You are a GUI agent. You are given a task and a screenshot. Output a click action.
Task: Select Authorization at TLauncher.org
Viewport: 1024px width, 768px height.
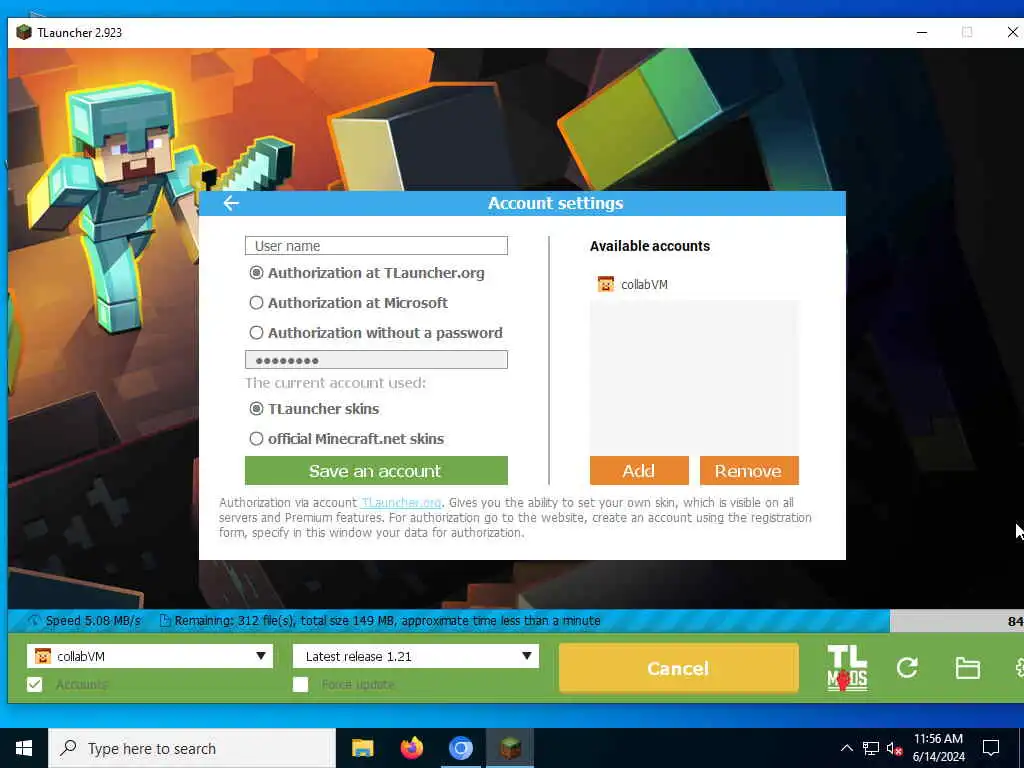click(x=257, y=273)
